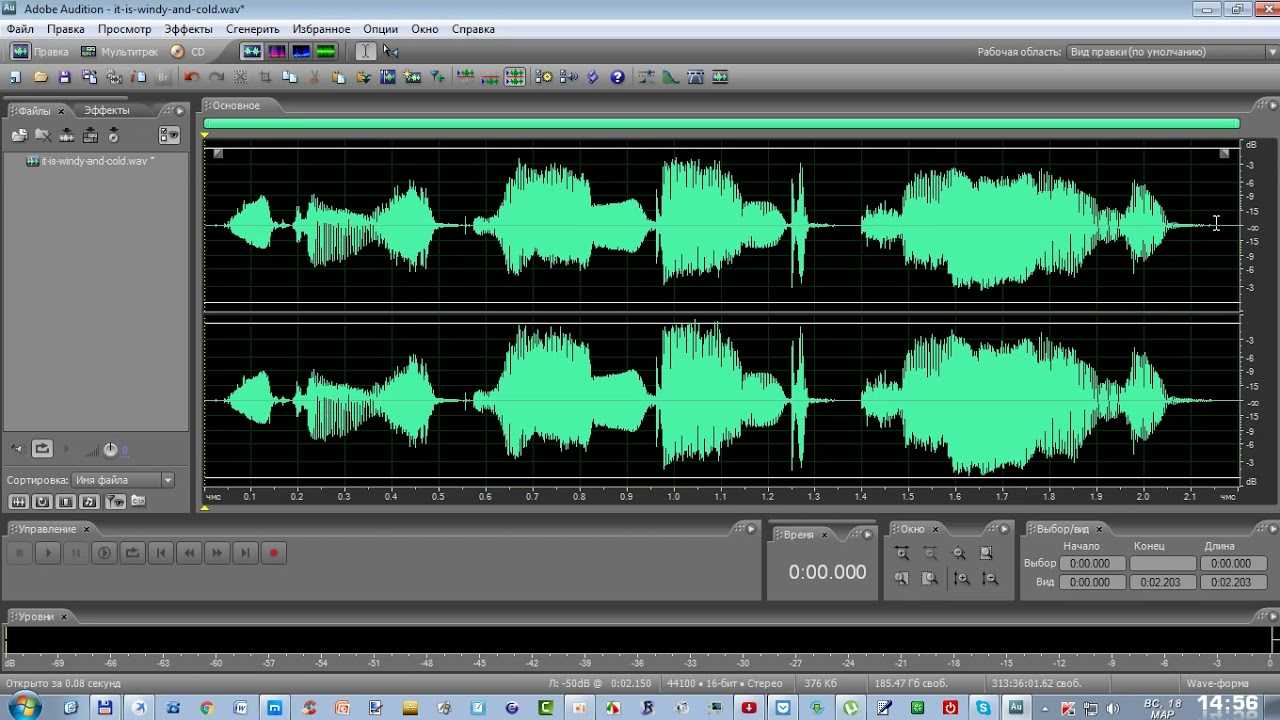This screenshot has width=1280, height=720.
Task: Click the open file folder icon
Action: click(x=41, y=77)
